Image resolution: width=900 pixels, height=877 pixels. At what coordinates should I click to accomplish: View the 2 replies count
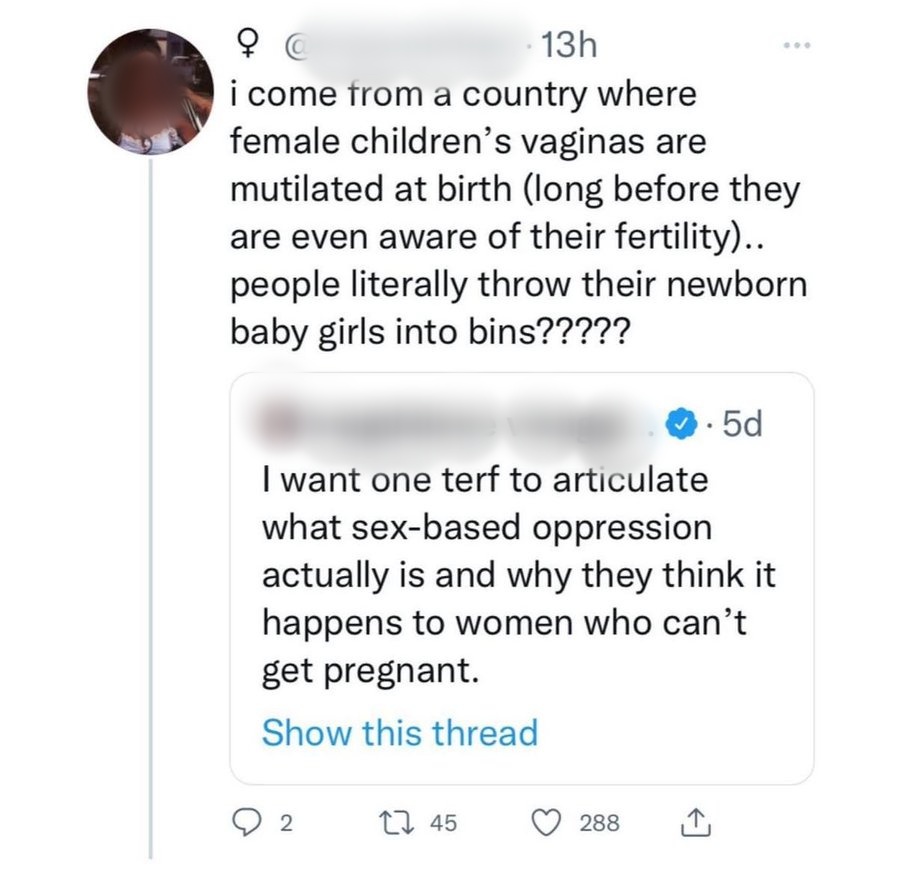286,823
